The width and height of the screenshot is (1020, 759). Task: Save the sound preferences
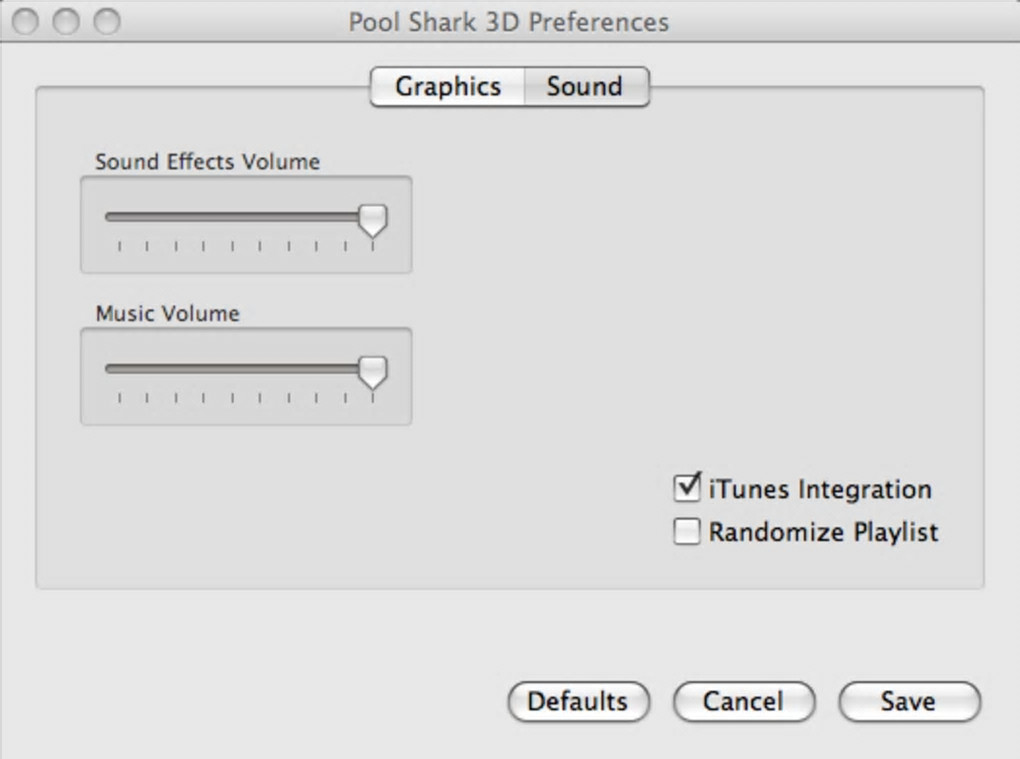coord(908,702)
